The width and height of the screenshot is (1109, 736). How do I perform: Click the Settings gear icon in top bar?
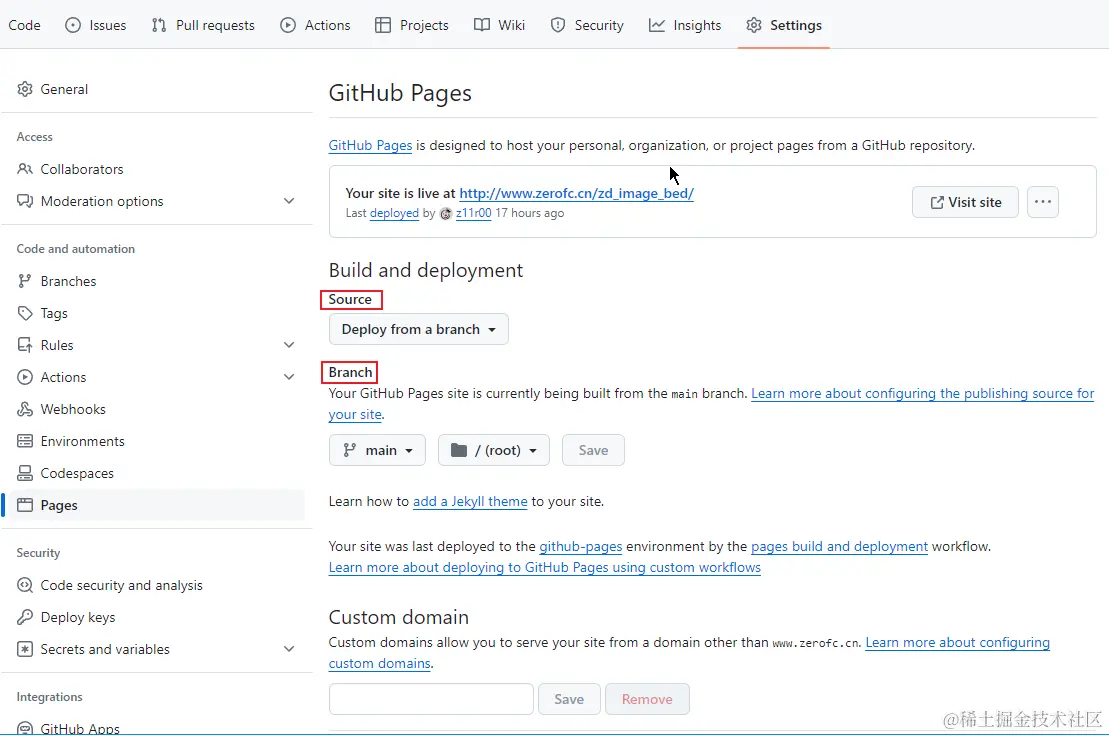click(x=754, y=25)
